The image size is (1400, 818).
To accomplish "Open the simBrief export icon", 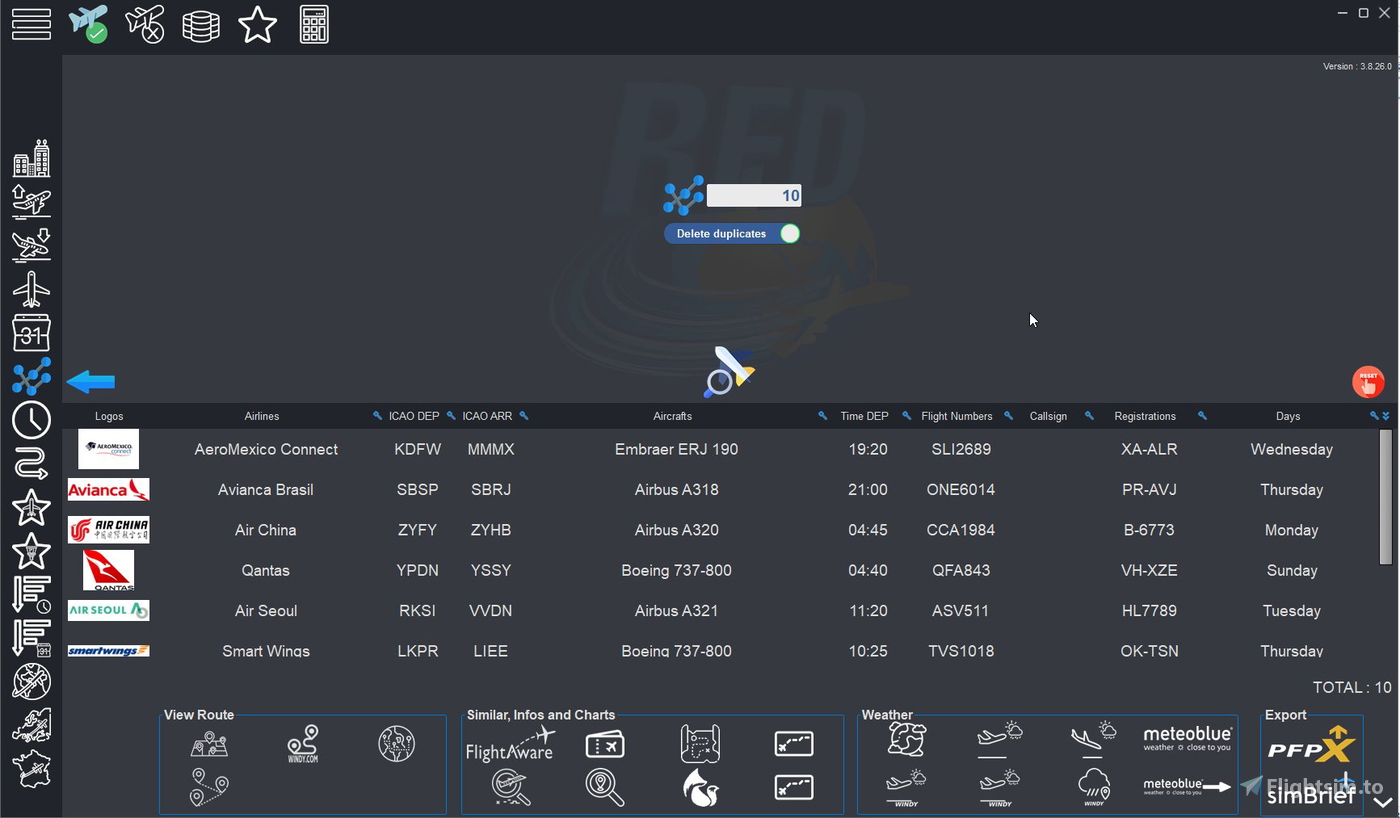I will click(x=1310, y=793).
